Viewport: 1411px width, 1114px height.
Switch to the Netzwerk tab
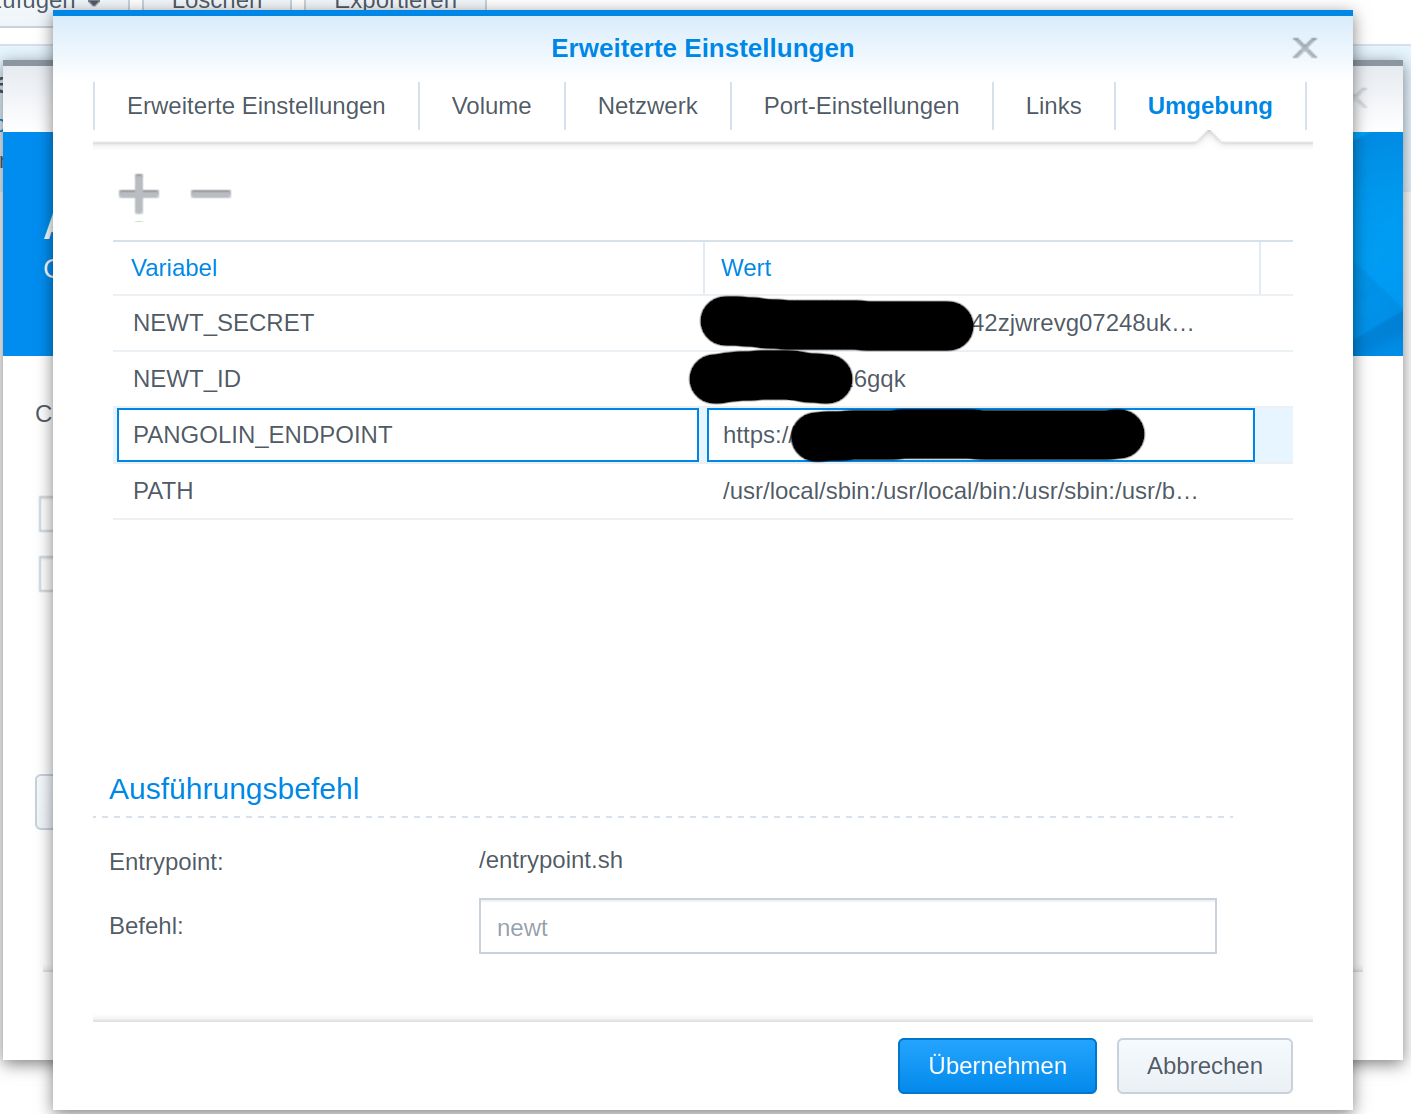648,106
